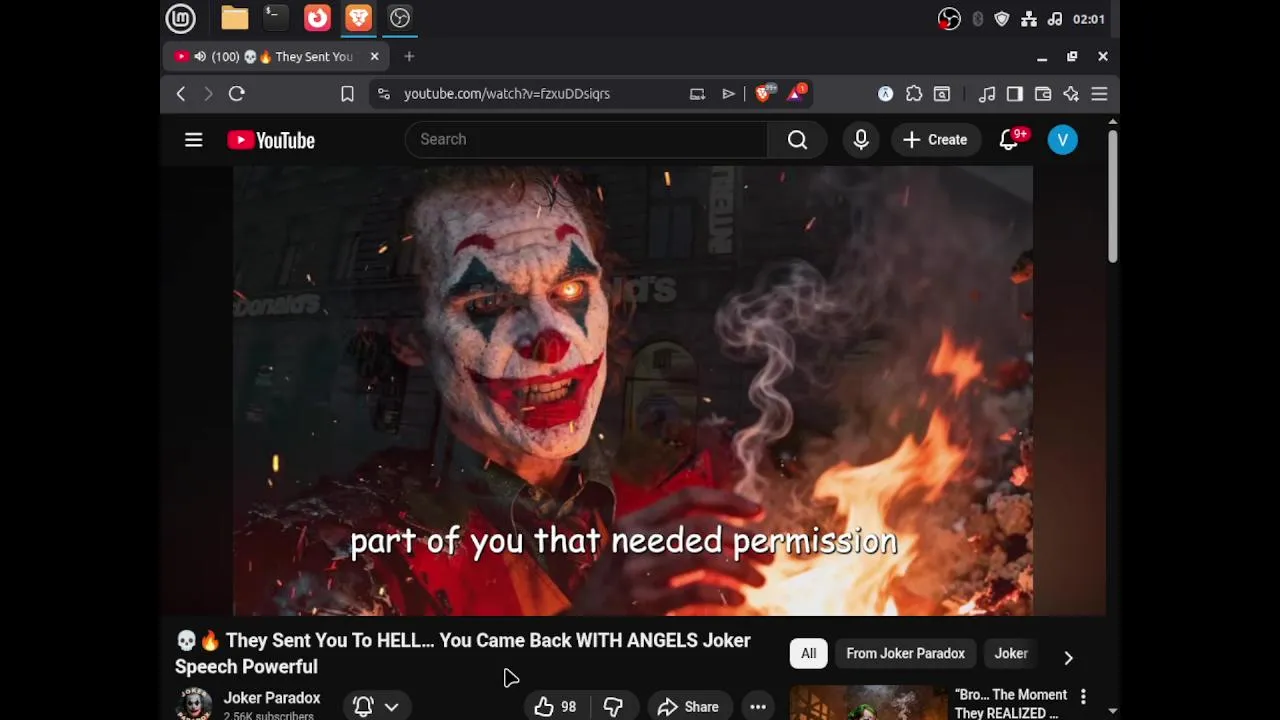The width and height of the screenshot is (1280, 720).
Task: Click the Brave browser panel icon
Action: [x=358, y=18]
